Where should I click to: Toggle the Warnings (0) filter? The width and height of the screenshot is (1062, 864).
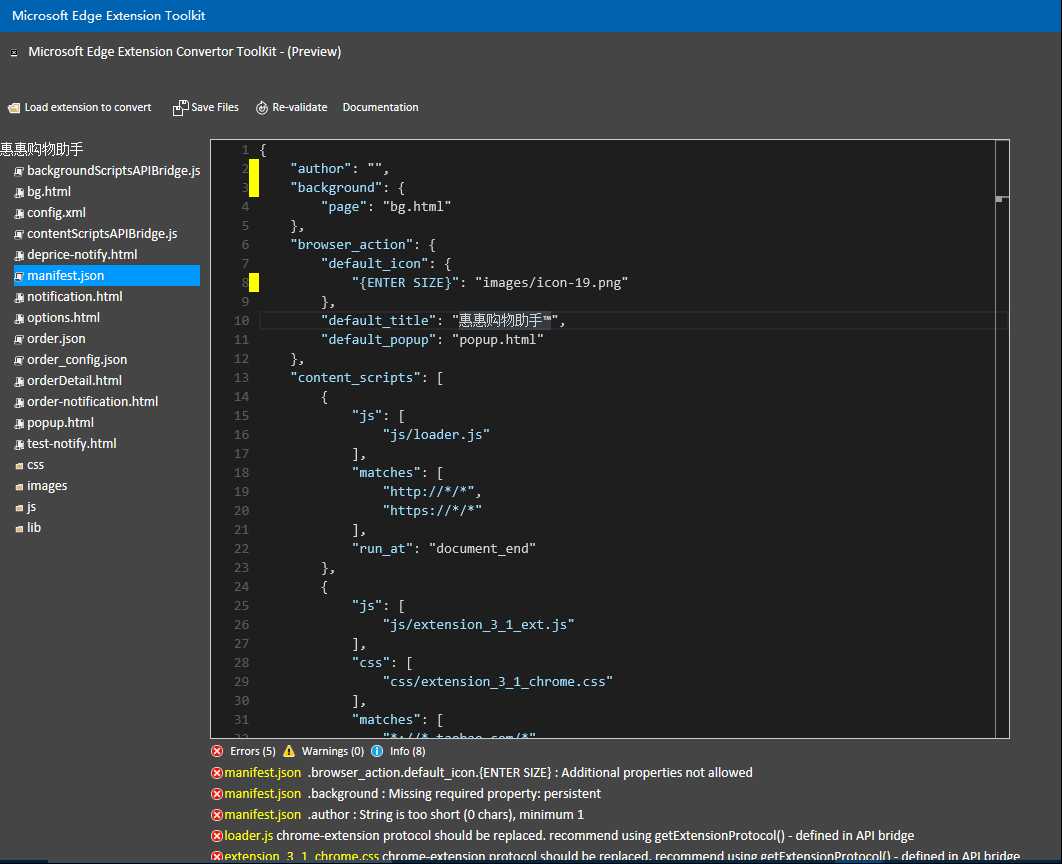pyautogui.click(x=333, y=751)
